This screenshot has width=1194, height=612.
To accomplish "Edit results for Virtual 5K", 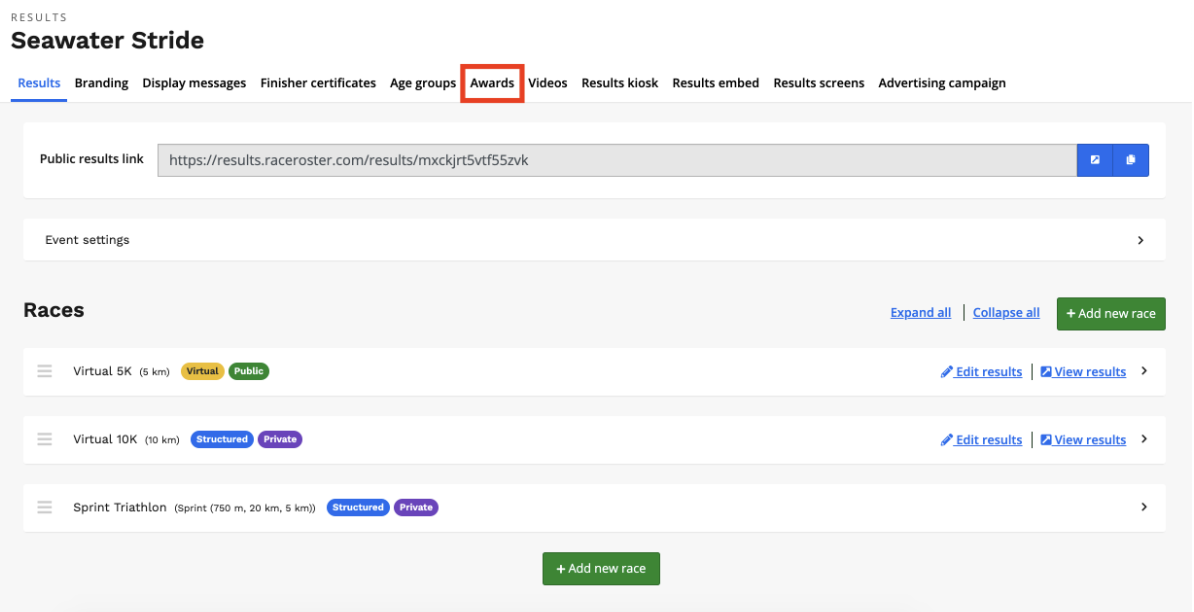I will pyautogui.click(x=982, y=371).
